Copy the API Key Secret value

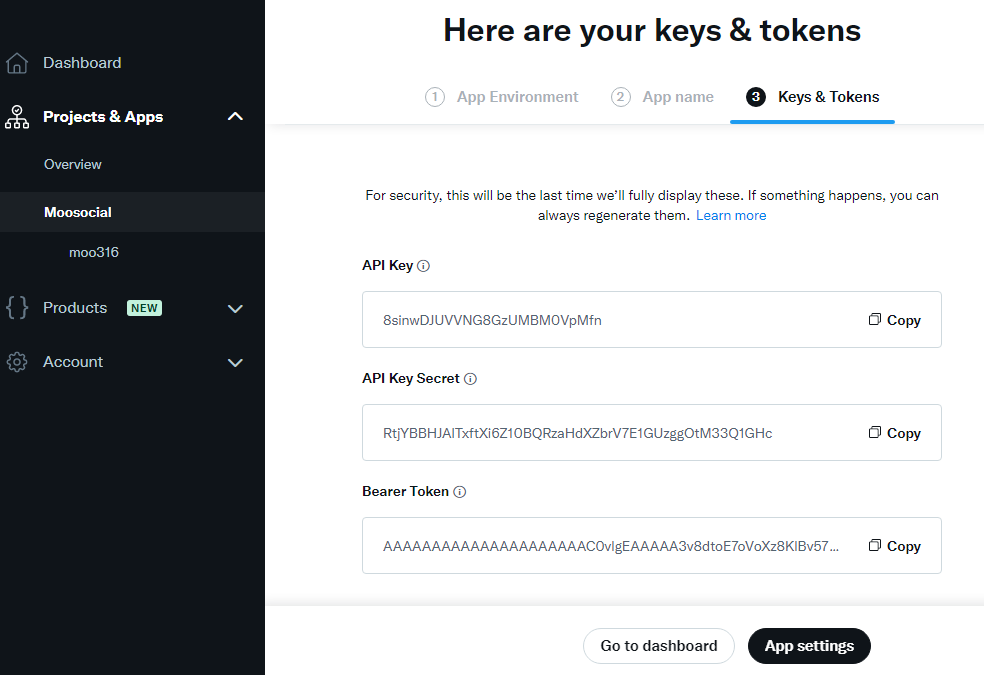894,433
